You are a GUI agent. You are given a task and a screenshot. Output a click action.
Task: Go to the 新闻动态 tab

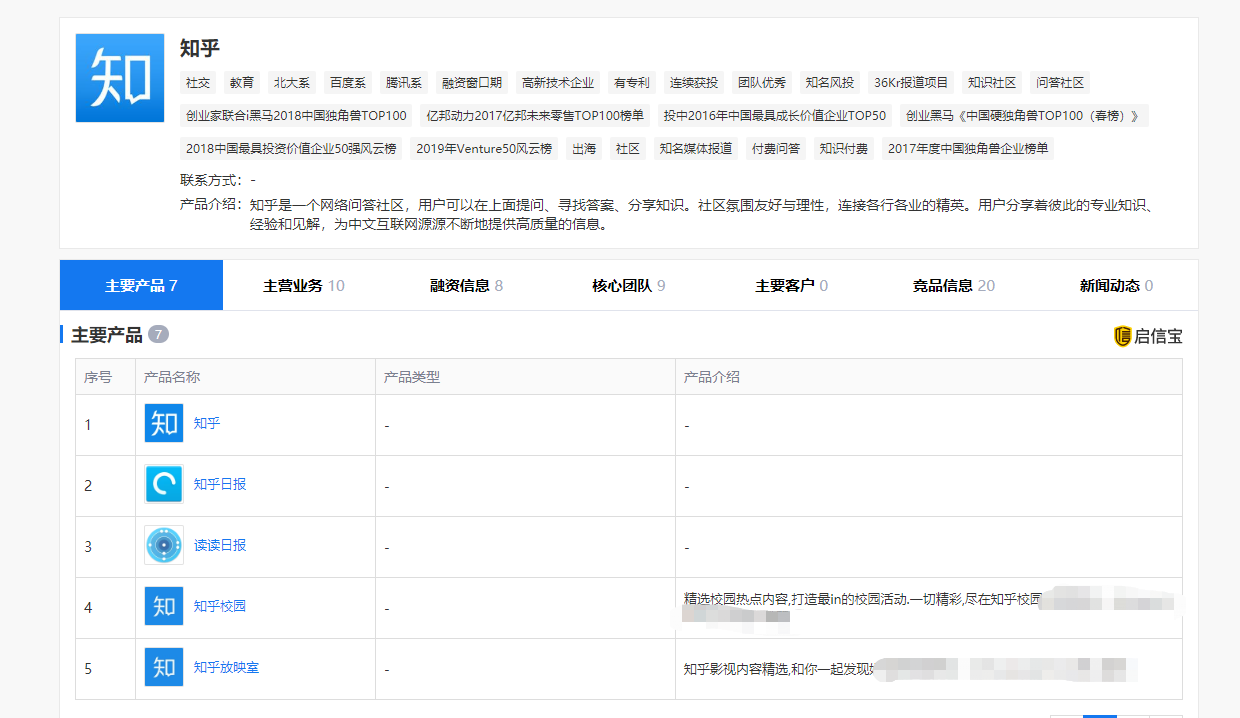click(1116, 286)
